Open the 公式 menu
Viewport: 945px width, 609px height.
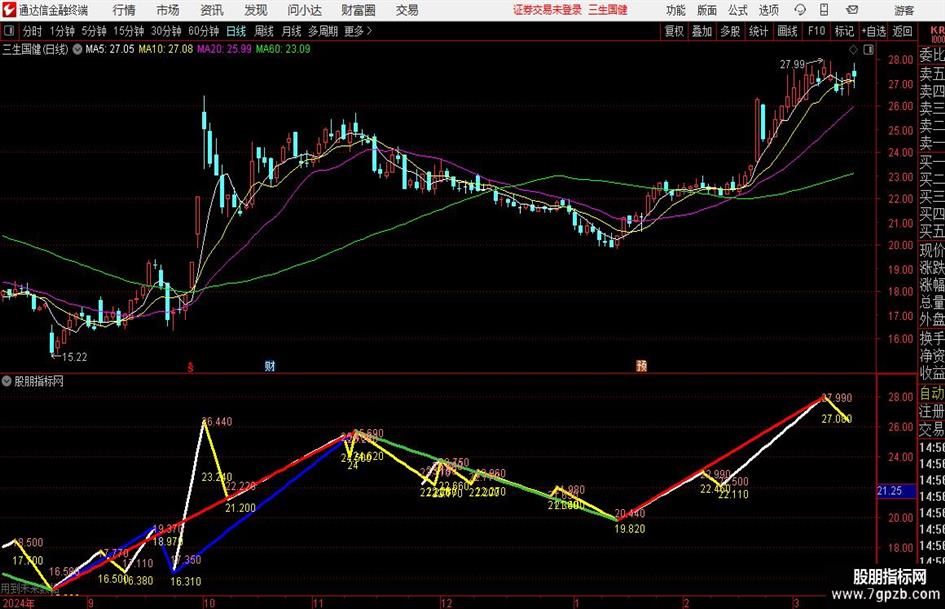(x=737, y=10)
